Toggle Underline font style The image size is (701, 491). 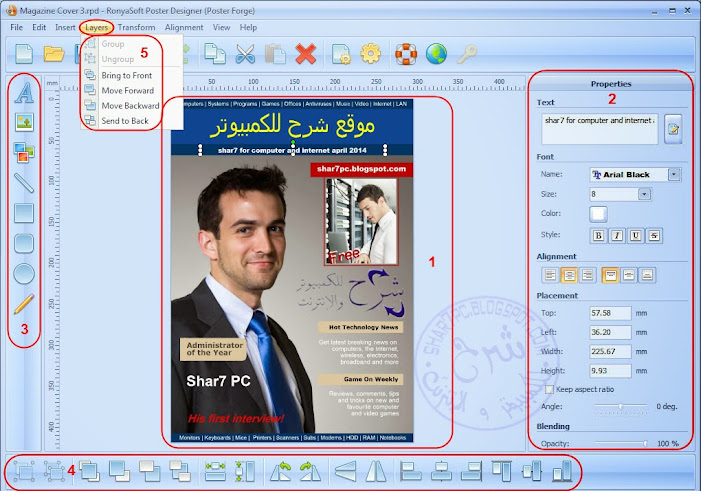[x=635, y=236]
